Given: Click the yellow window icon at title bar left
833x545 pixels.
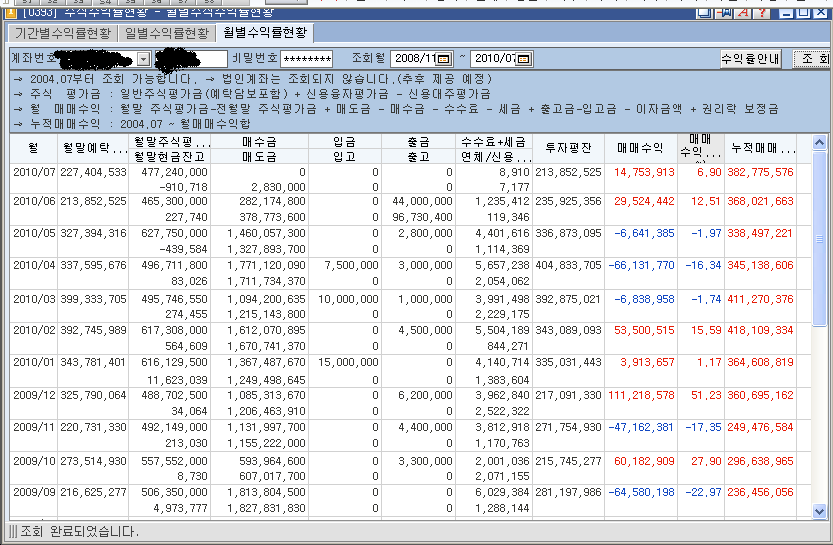Looking at the screenshot, I should (x=10, y=12).
